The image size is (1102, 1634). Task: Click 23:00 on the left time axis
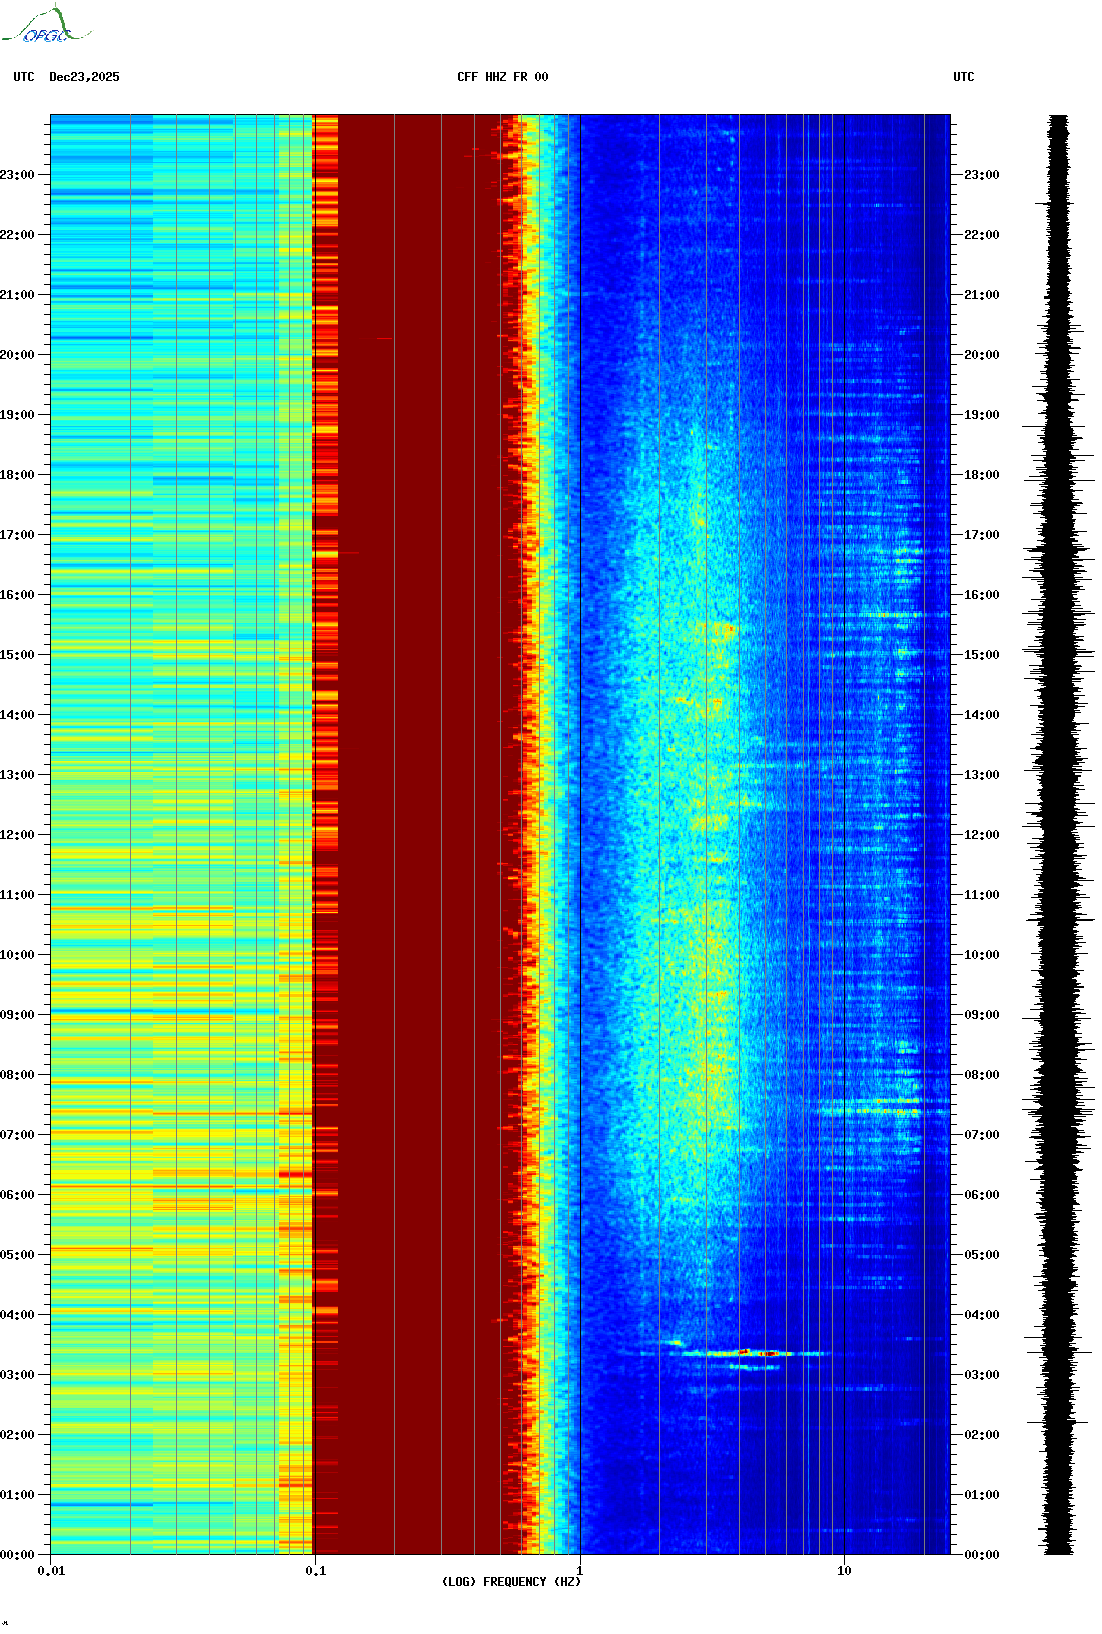pos(17,175)
